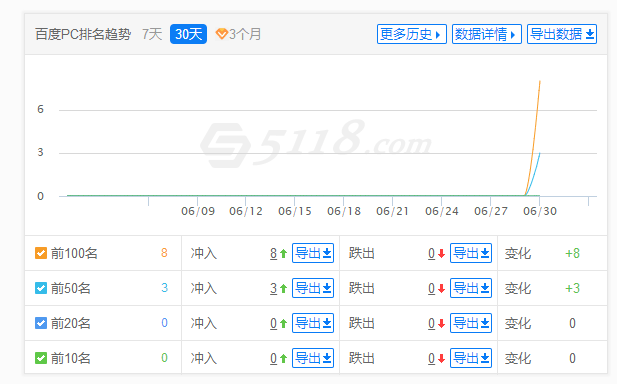Open the 前100名 跌出 count 0

click(x=432, y=254)
